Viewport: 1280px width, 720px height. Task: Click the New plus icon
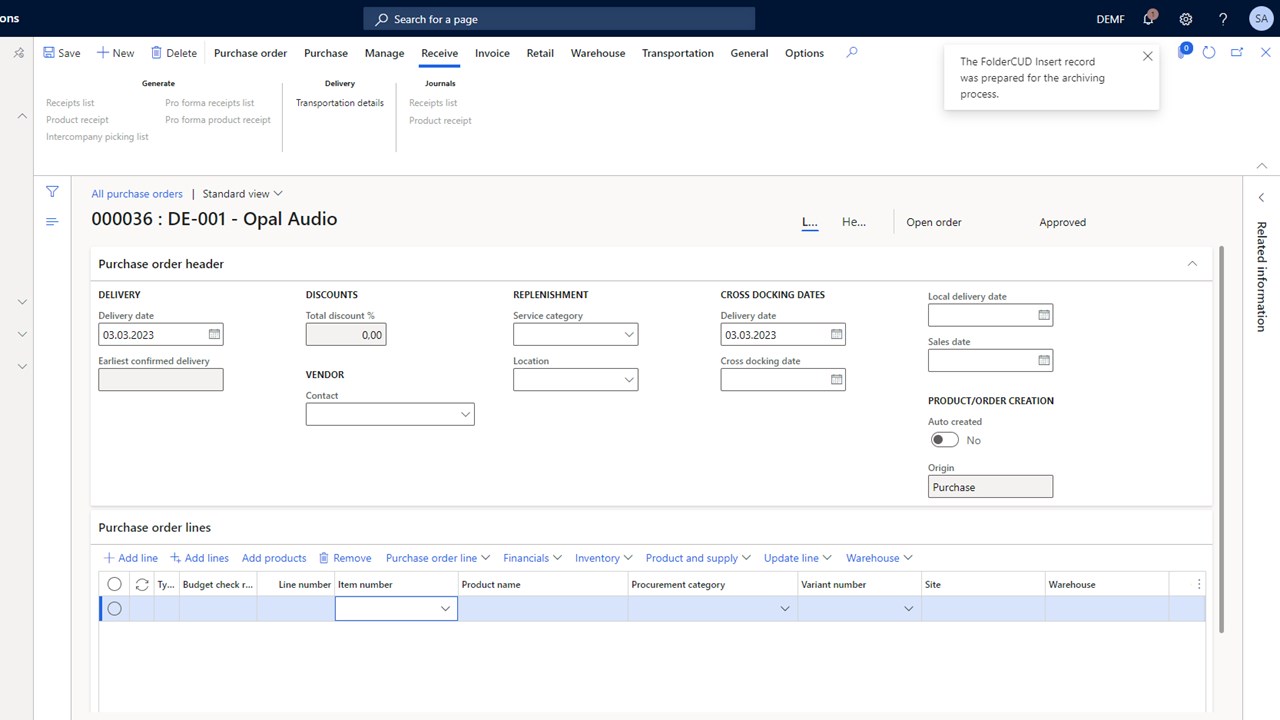(x=103, y=53)
